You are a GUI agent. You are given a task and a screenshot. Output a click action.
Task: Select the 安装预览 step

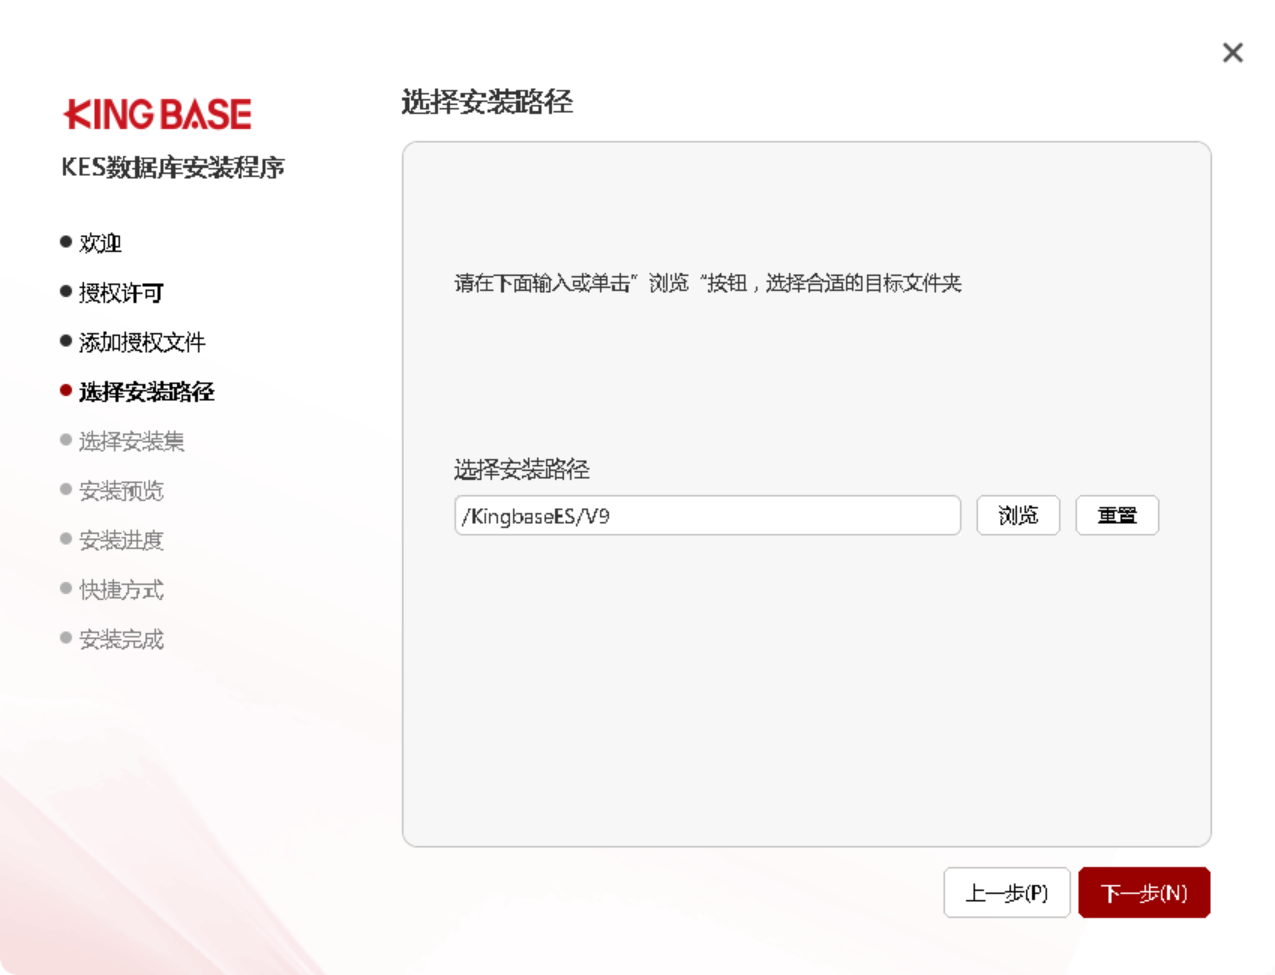click(x=121, y=491)
